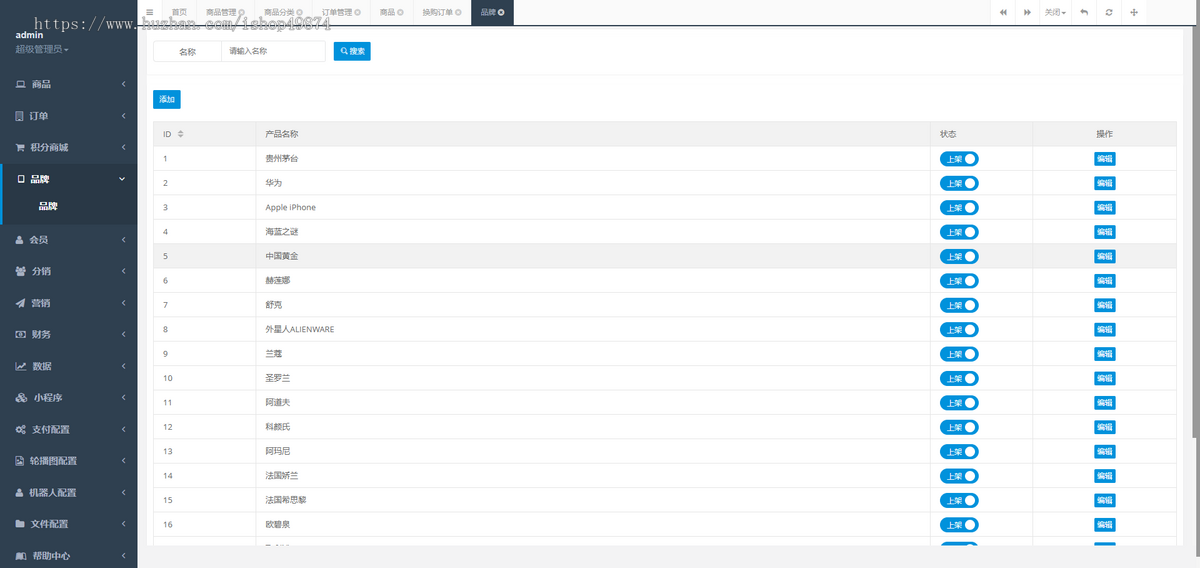The height and width of the screenshot is (568, 1200).
Task: Close the 商品分类 tab with its x icon
Action: (299, 13)
